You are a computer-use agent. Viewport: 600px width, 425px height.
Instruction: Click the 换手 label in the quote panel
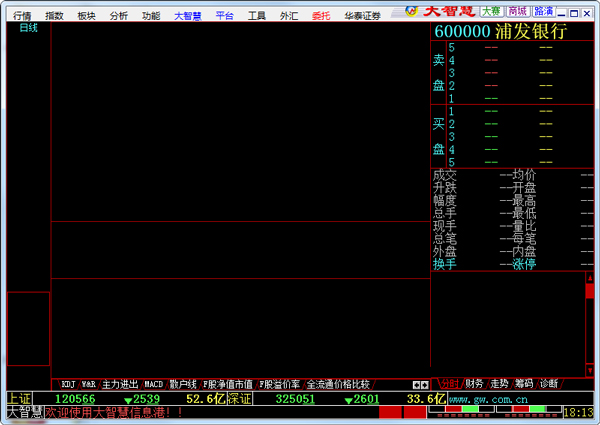coord(445,264)
